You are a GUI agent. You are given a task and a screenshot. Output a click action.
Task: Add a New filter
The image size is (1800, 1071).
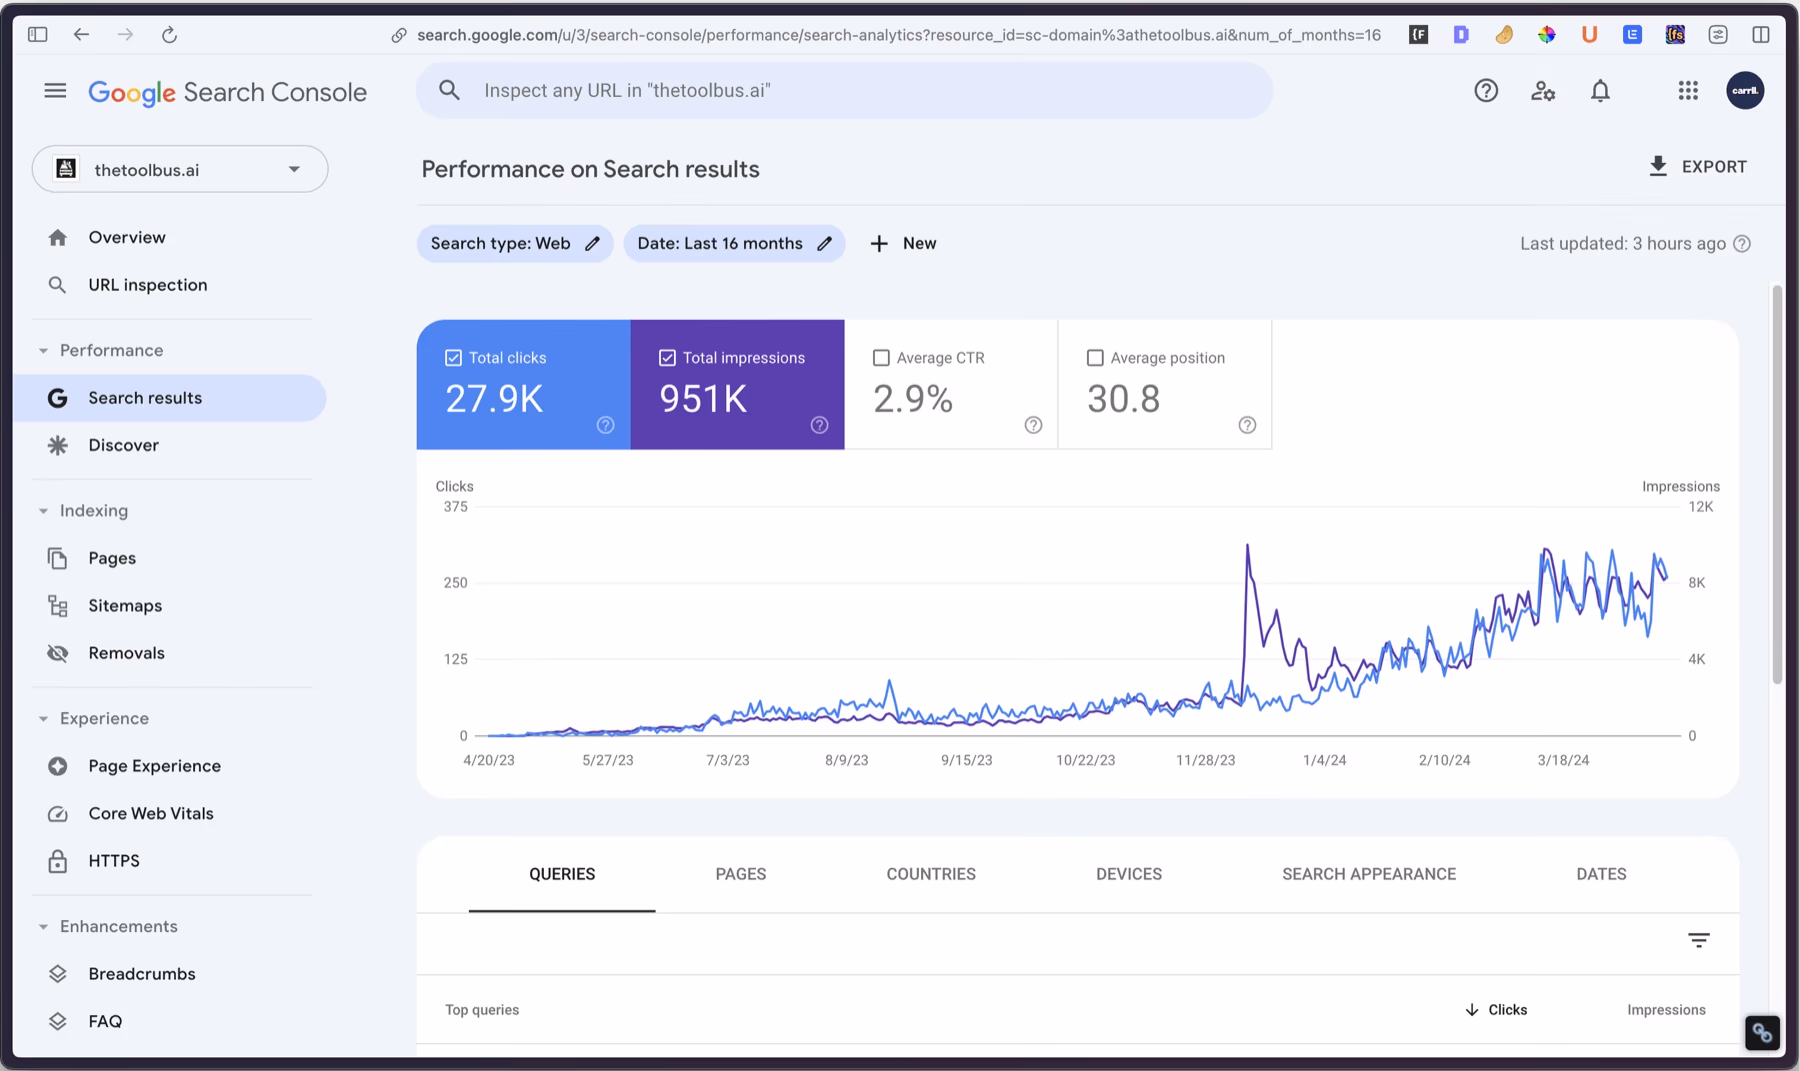(903, 243)
